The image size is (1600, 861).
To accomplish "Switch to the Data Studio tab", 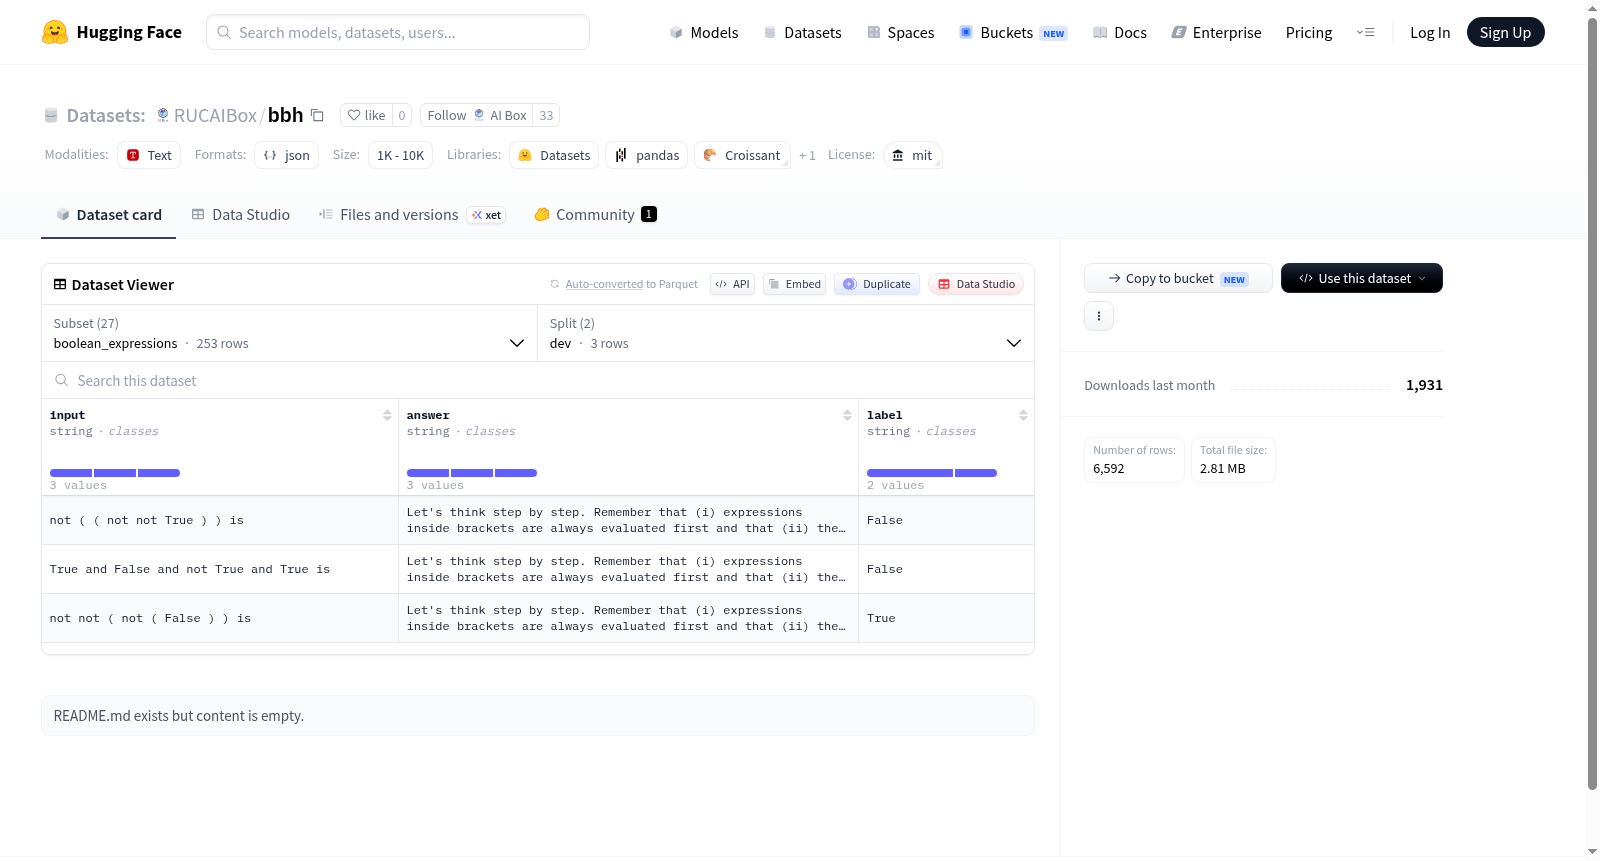I will (x=240, y=215).
